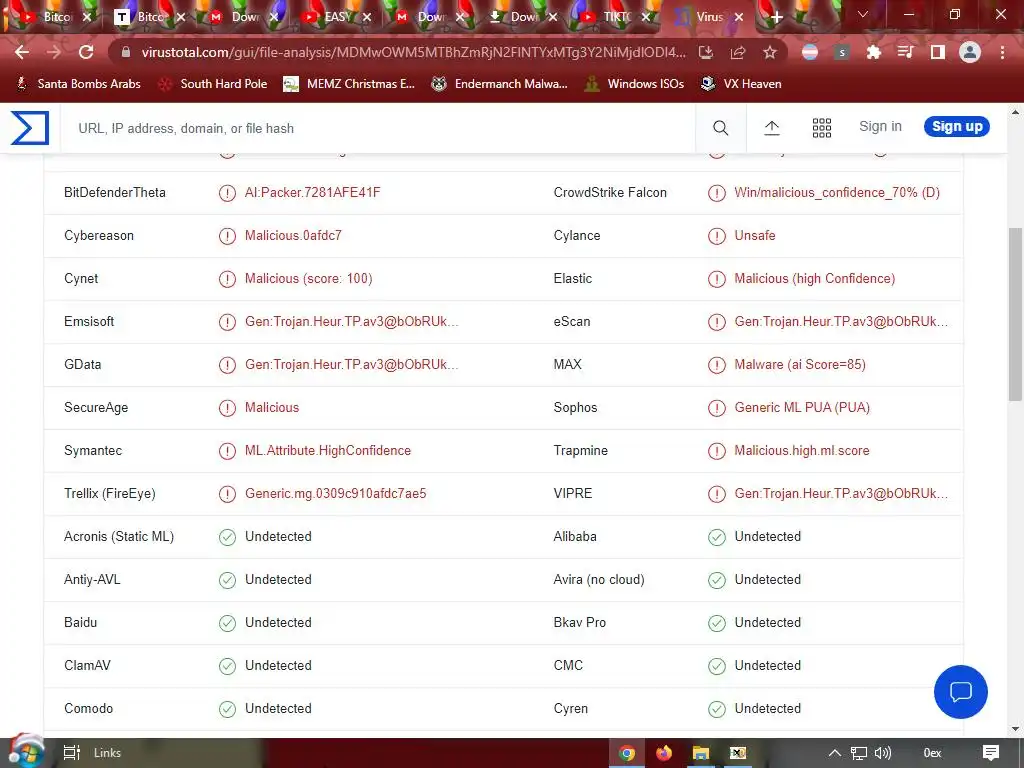Viewport: 1024px width, 768px height.
Task: Toggle the Chrome side panel icon
Action: tap(938, 52)
